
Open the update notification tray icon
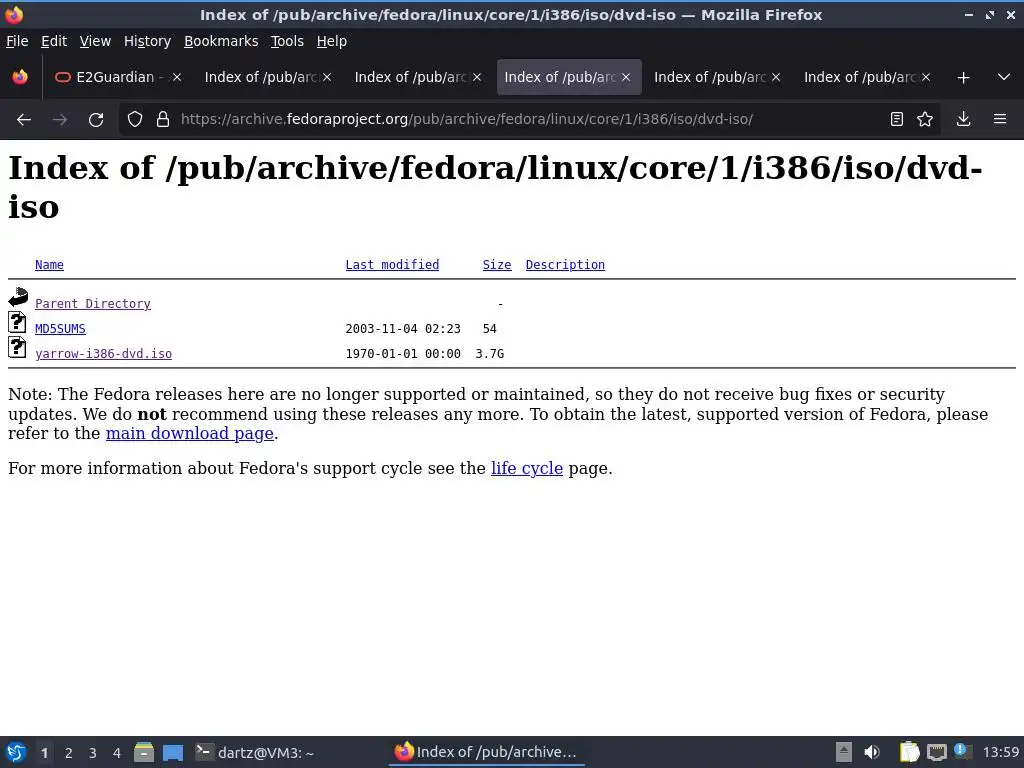coord(963,751)
